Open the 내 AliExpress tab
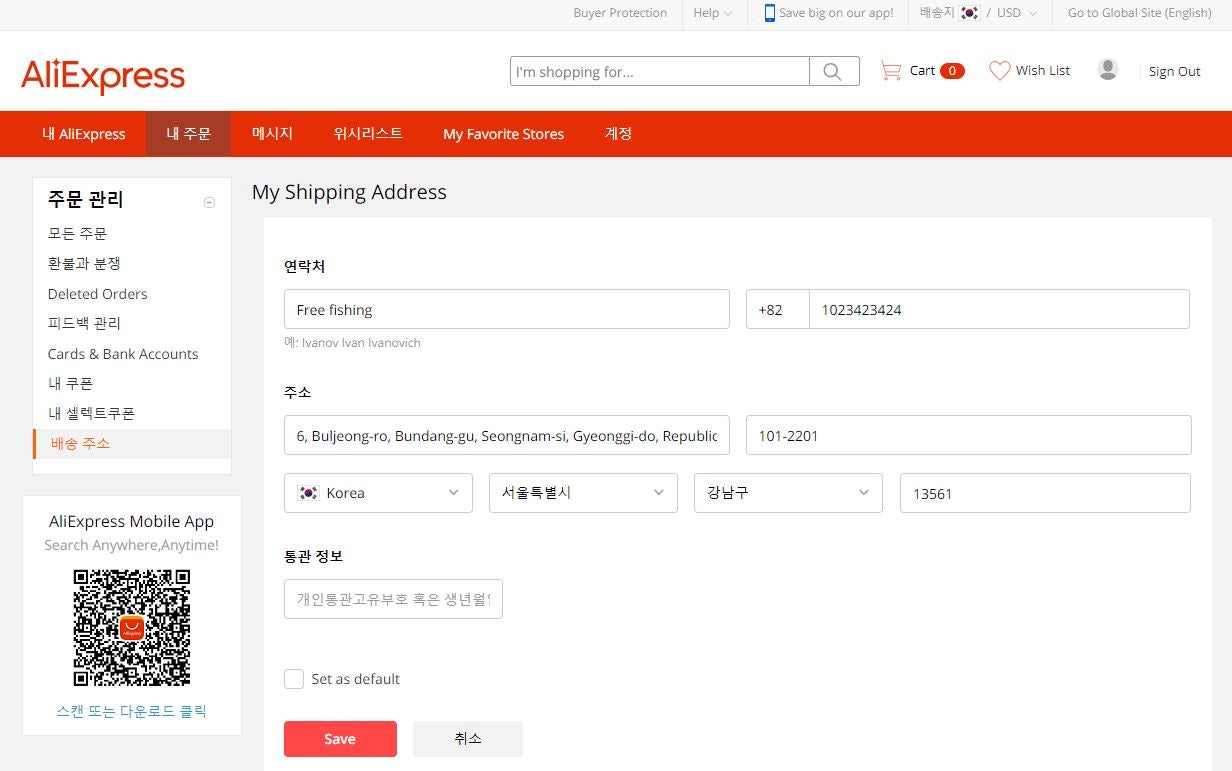 pyautogui.click(x=84, y=134)
